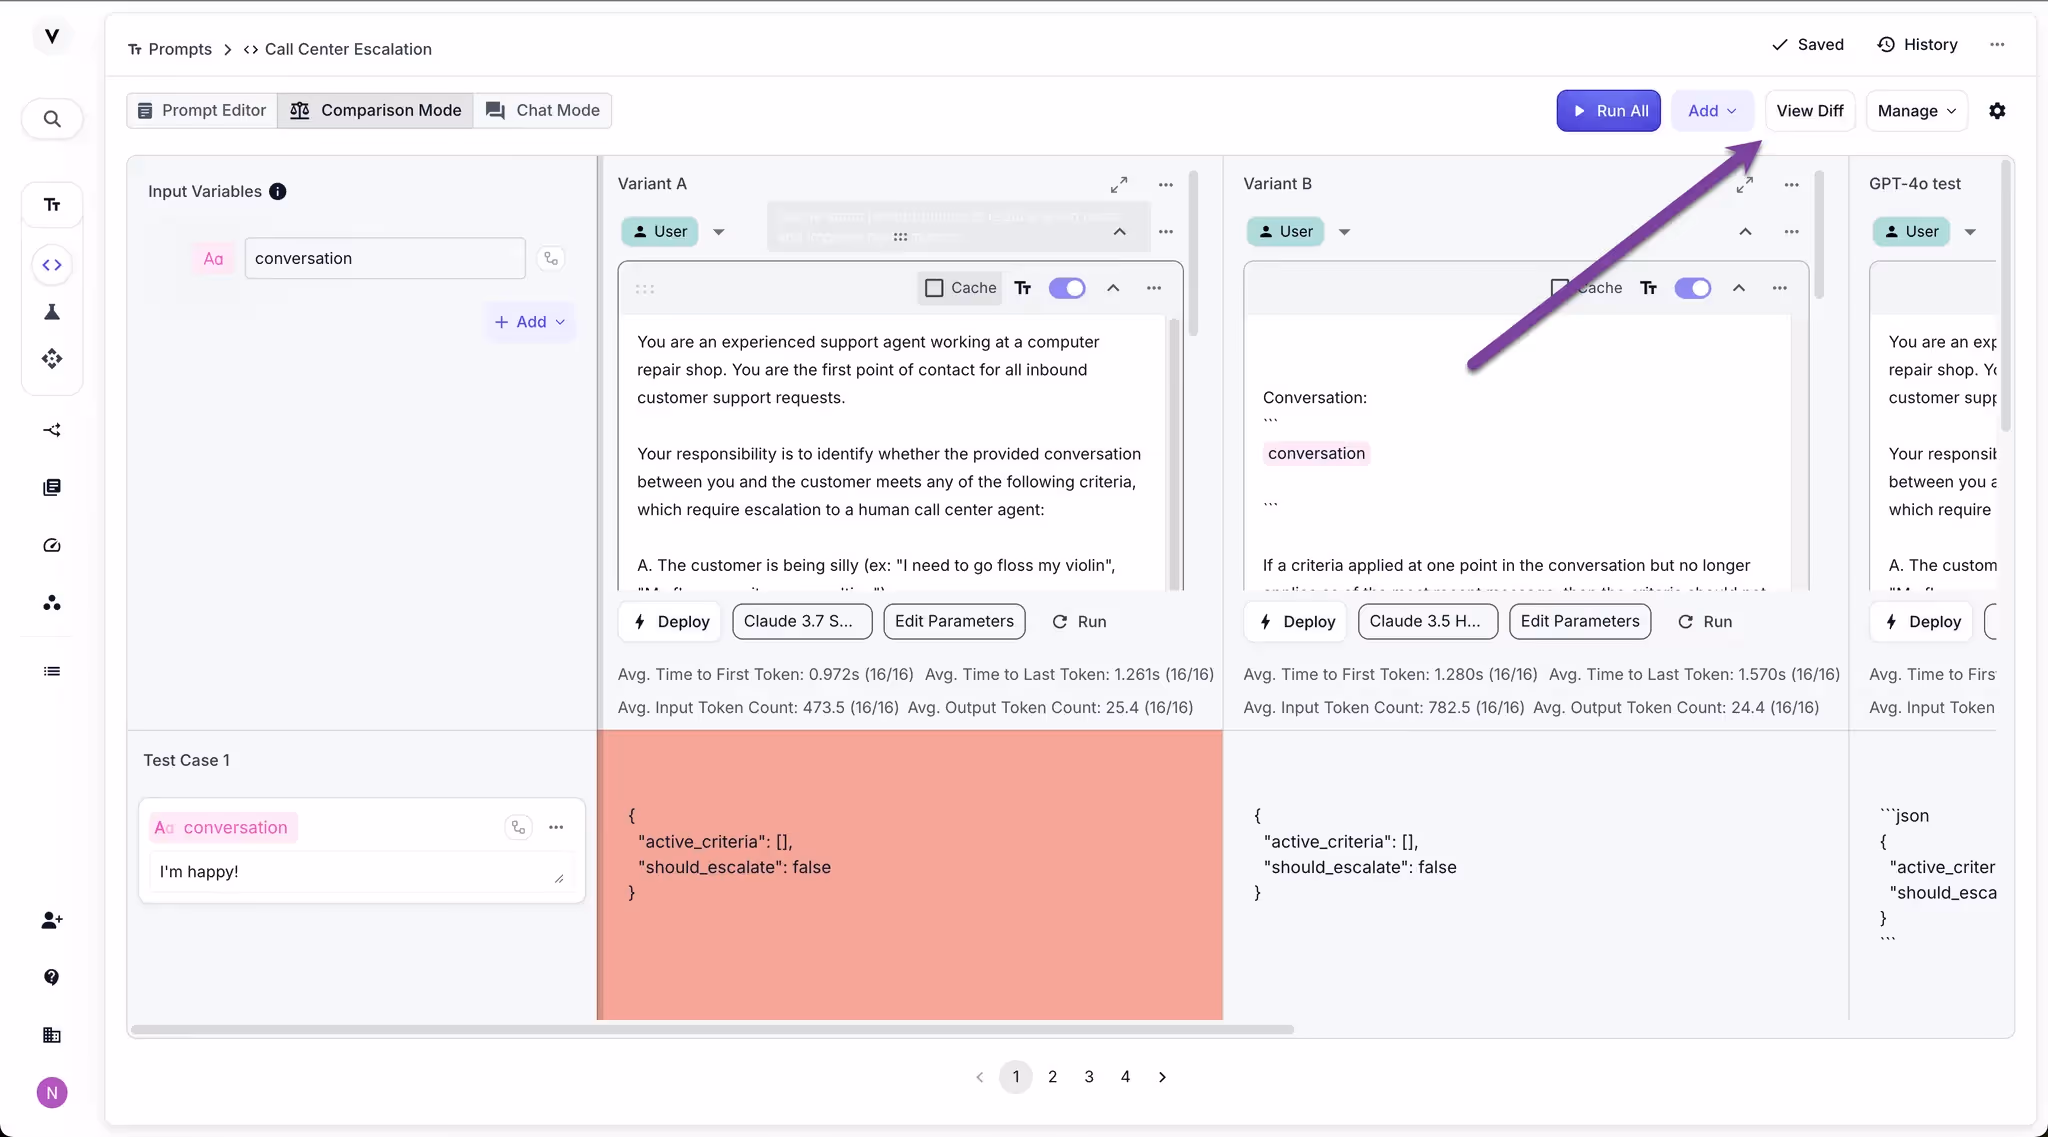Click the horizontal scrollbar at bottom

(x=712, y=1029)
